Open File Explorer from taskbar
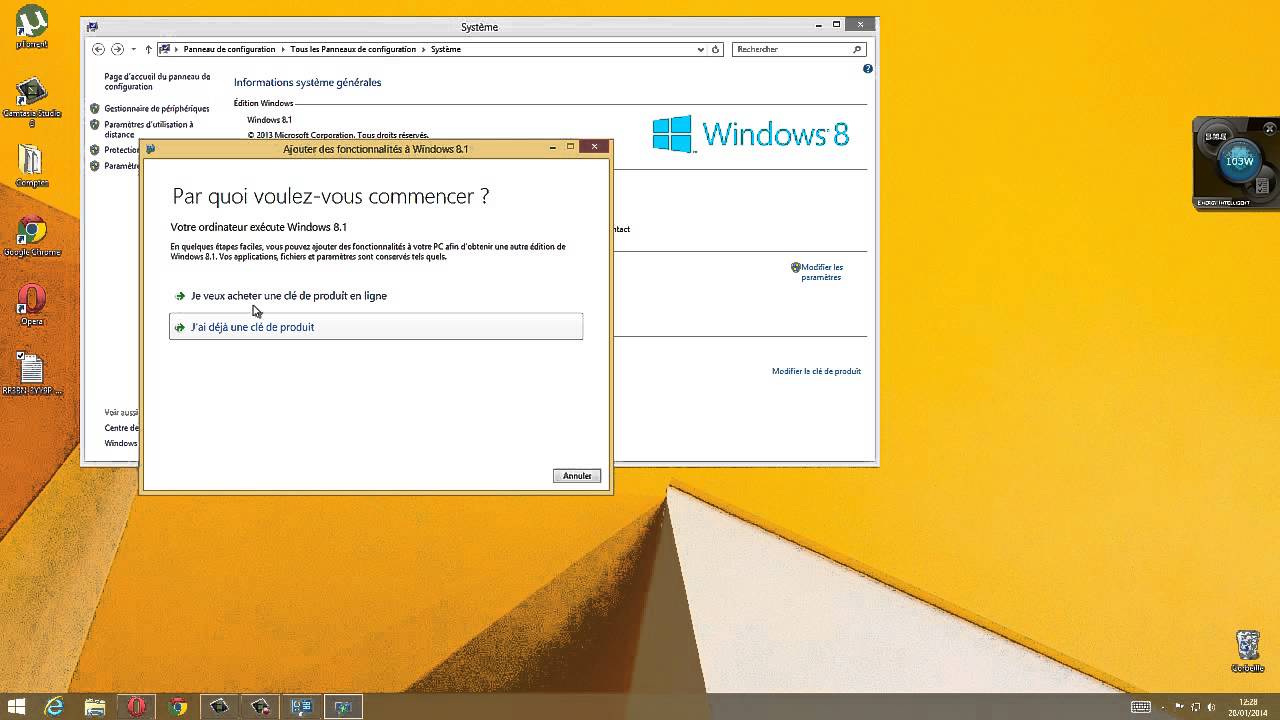The image size is (1280, 720). click(x=95, y=707)
